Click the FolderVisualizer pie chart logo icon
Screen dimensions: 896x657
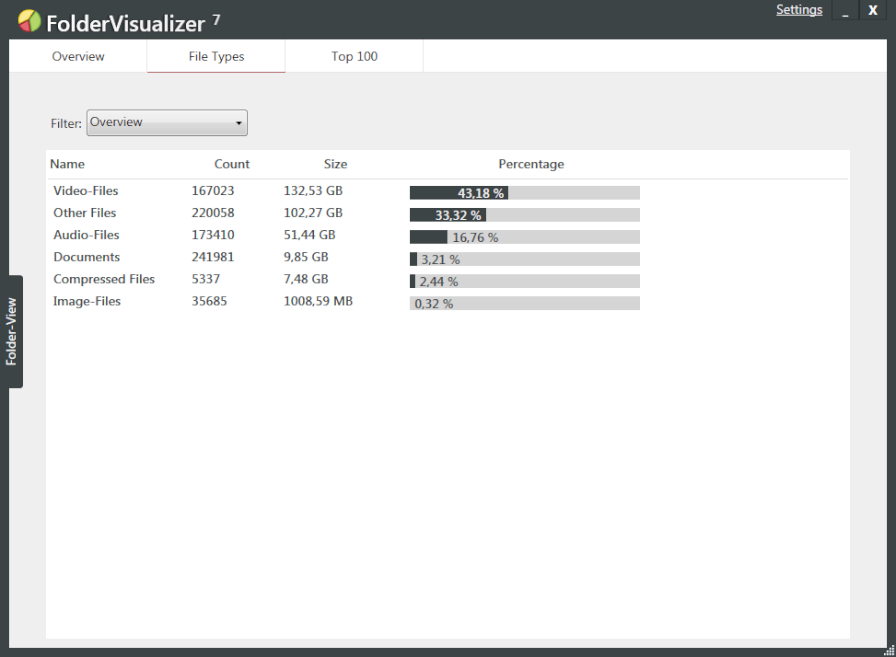point(27,18)
